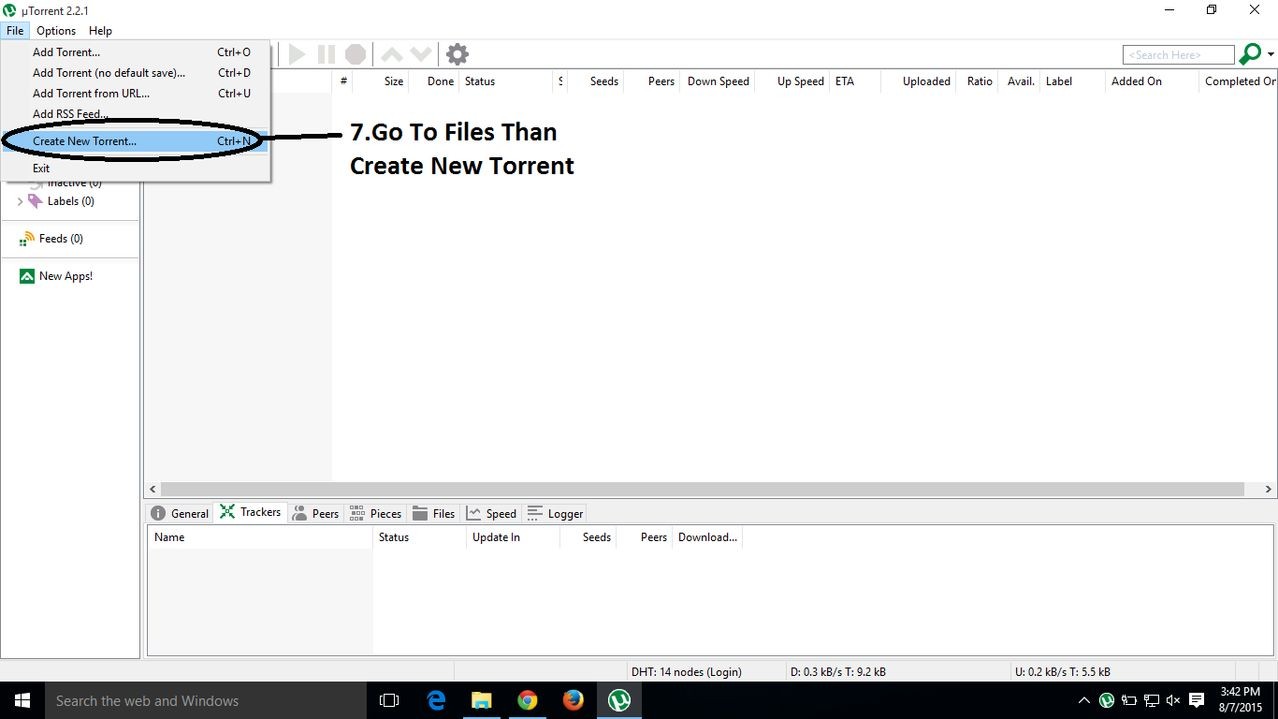Viewport: 1278px width, 719px height.
Task: Select Labels (0) in the sidebar
Action: click(71, 201)
